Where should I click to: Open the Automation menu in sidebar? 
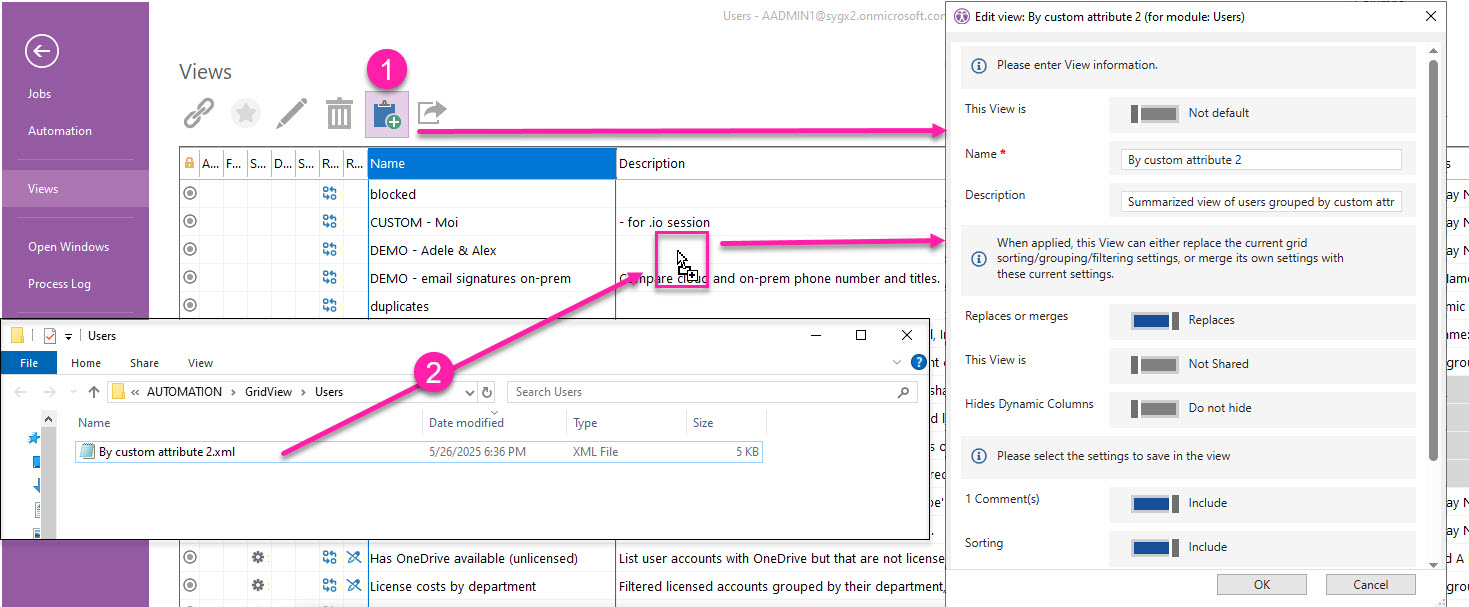(x=60, y=131)
